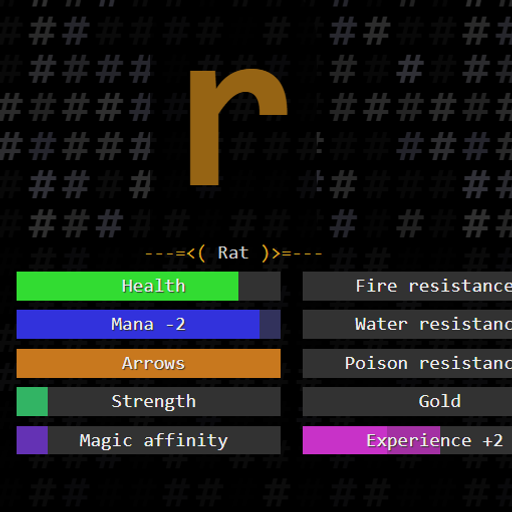Click the empty dark end of Health bar
Image resolution: width=512 pixels, height=512 pixels.
260,286
